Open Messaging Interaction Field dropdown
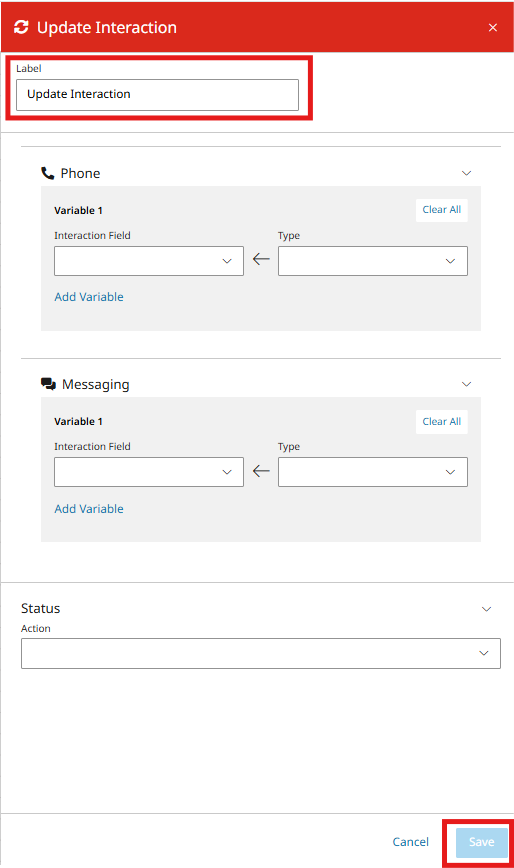514x868 pixels. (x=149, y=472)
